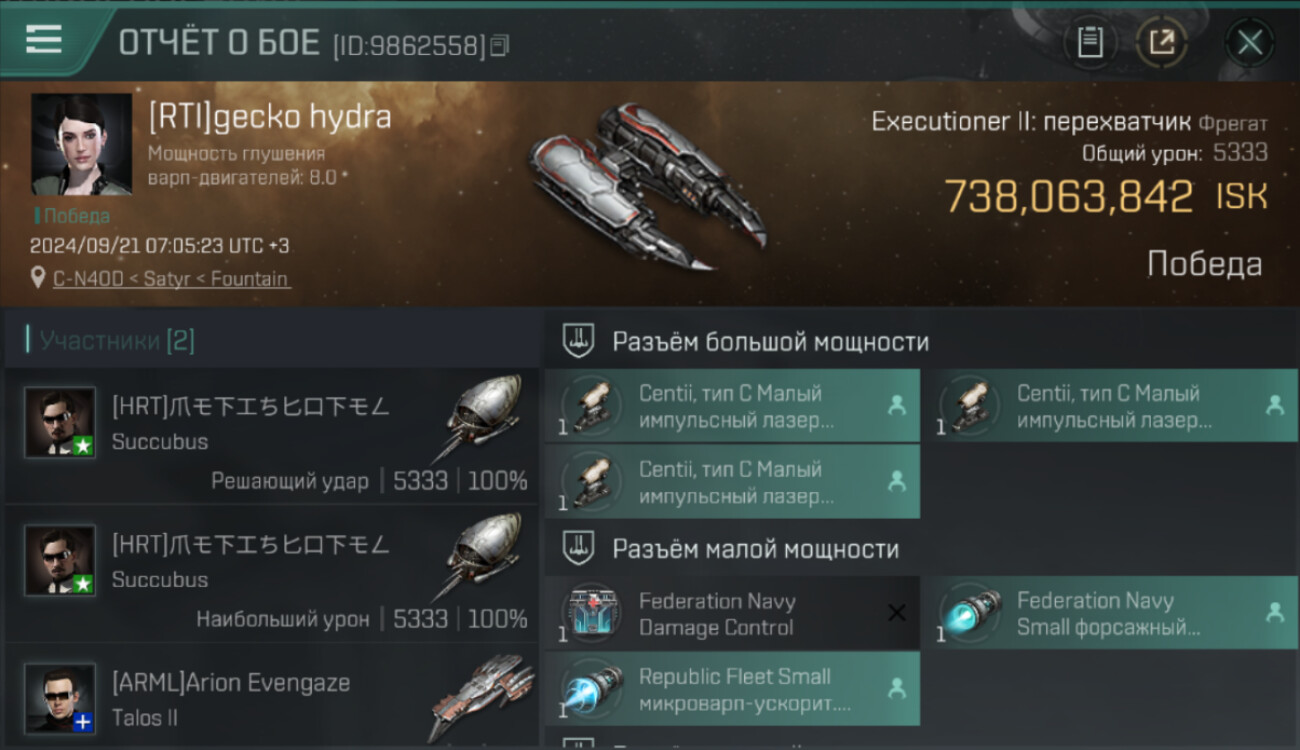
Task: Click the Federation Navy Damage Control module icon
Action: click(x=591, y=613)
